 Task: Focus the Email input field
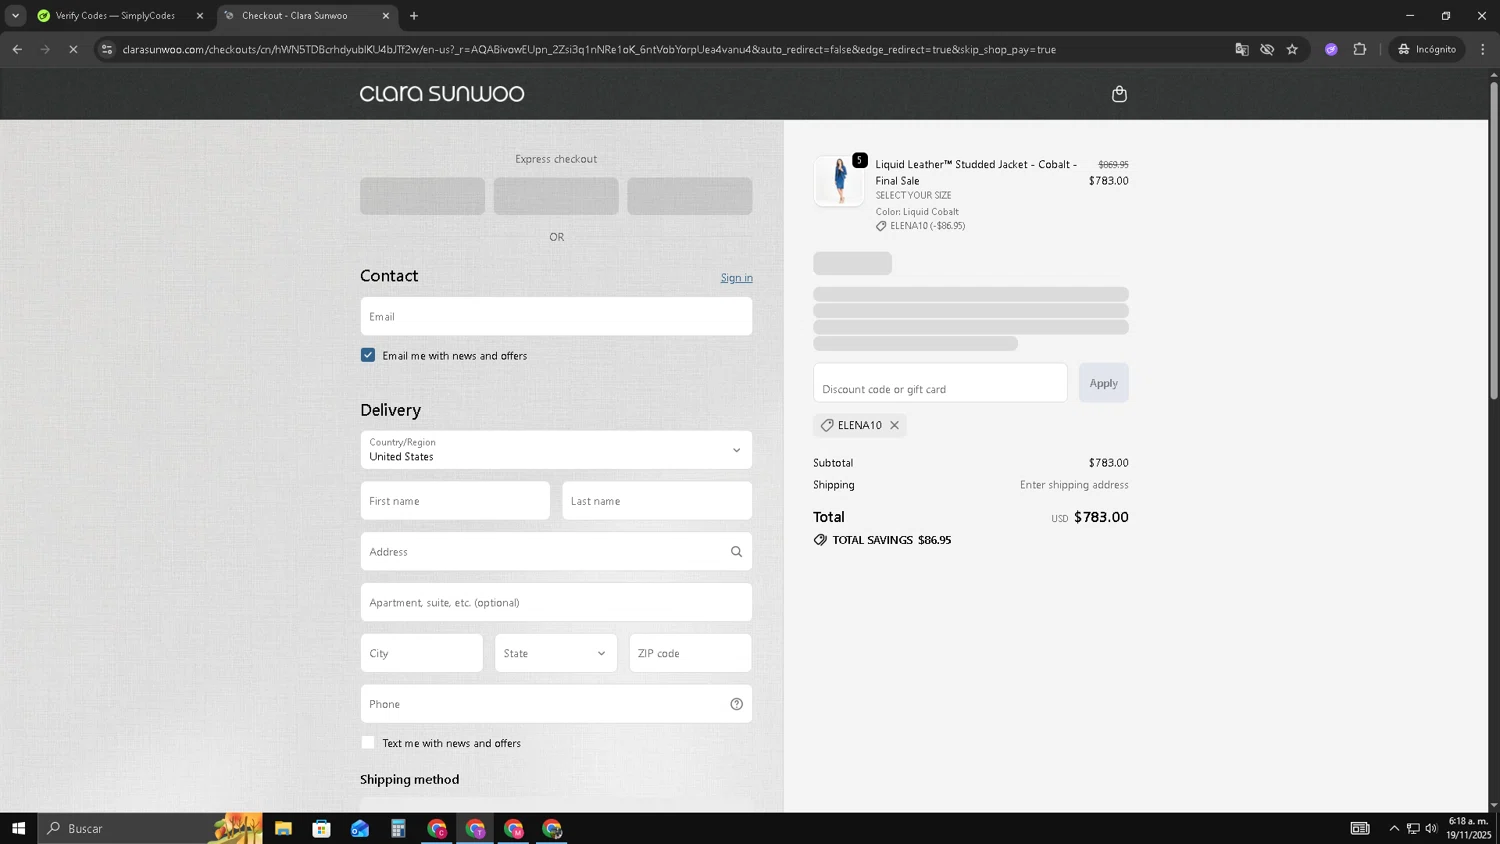point(556,316)
